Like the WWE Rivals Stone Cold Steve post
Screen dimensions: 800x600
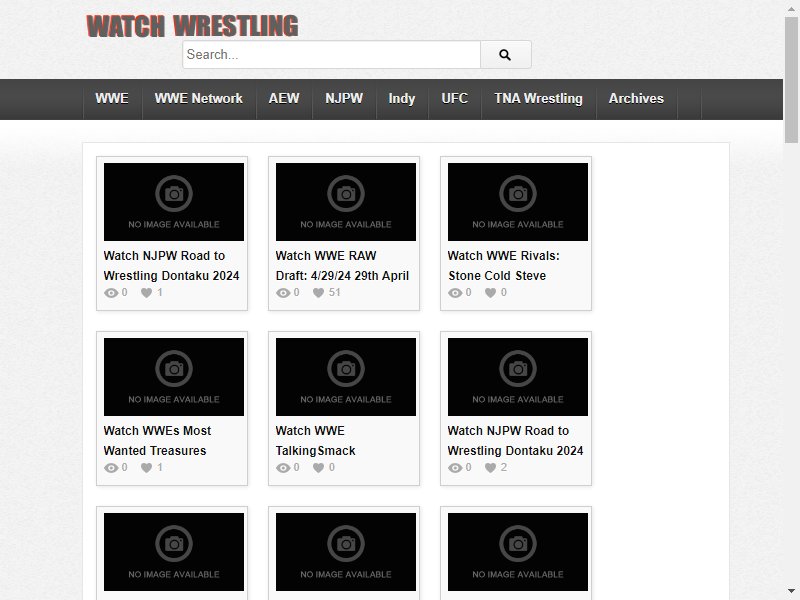[490, 293]
